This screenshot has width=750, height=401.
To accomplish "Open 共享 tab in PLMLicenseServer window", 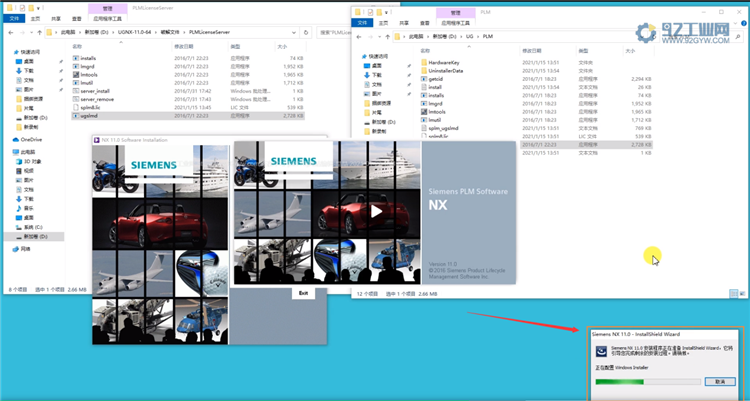I will click(56, 19).
